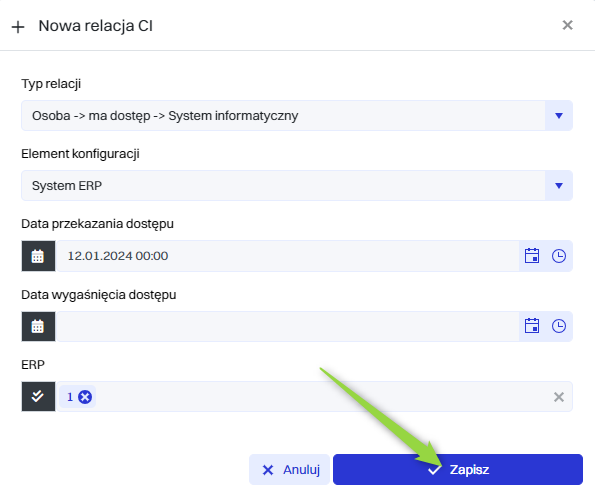Expand the Typ relacji dropdown arrow

tap(559, 116)
